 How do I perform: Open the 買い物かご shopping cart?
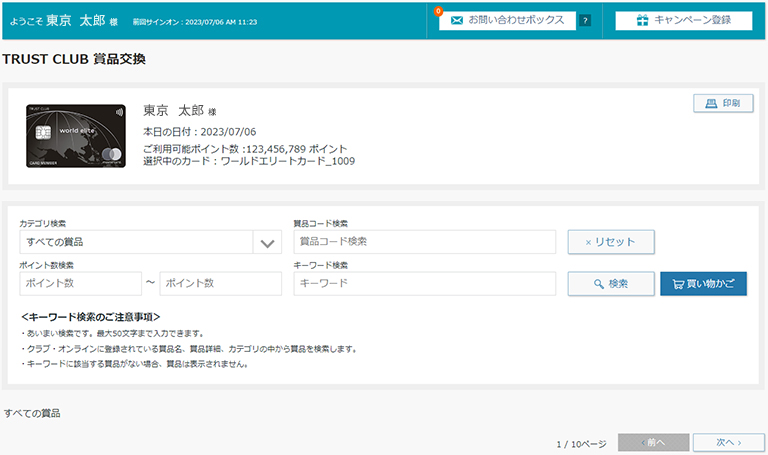point(703,284)
